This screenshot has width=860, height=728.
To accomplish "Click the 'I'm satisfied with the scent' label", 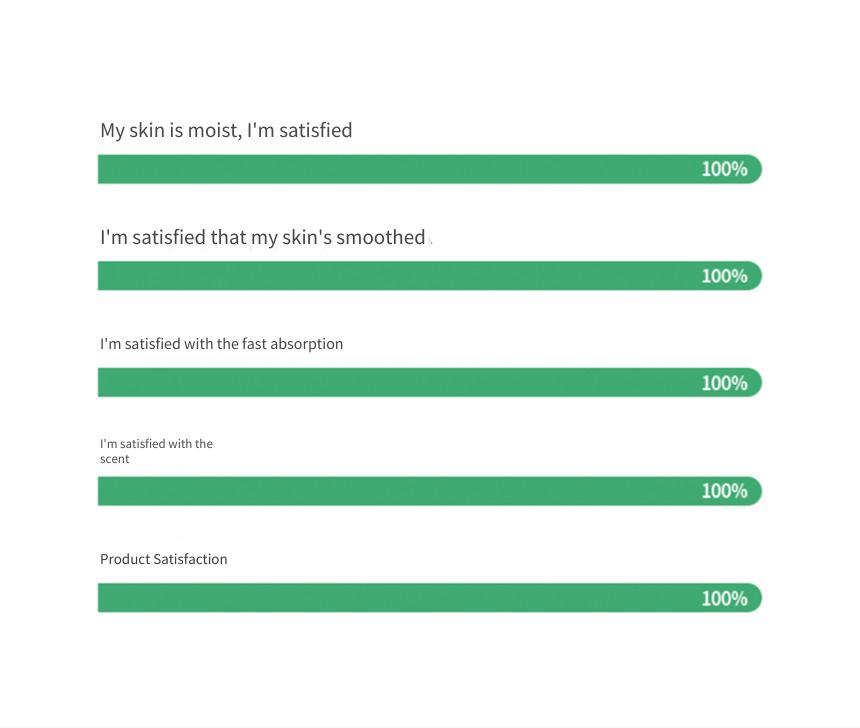I will (x=156, y=451).
